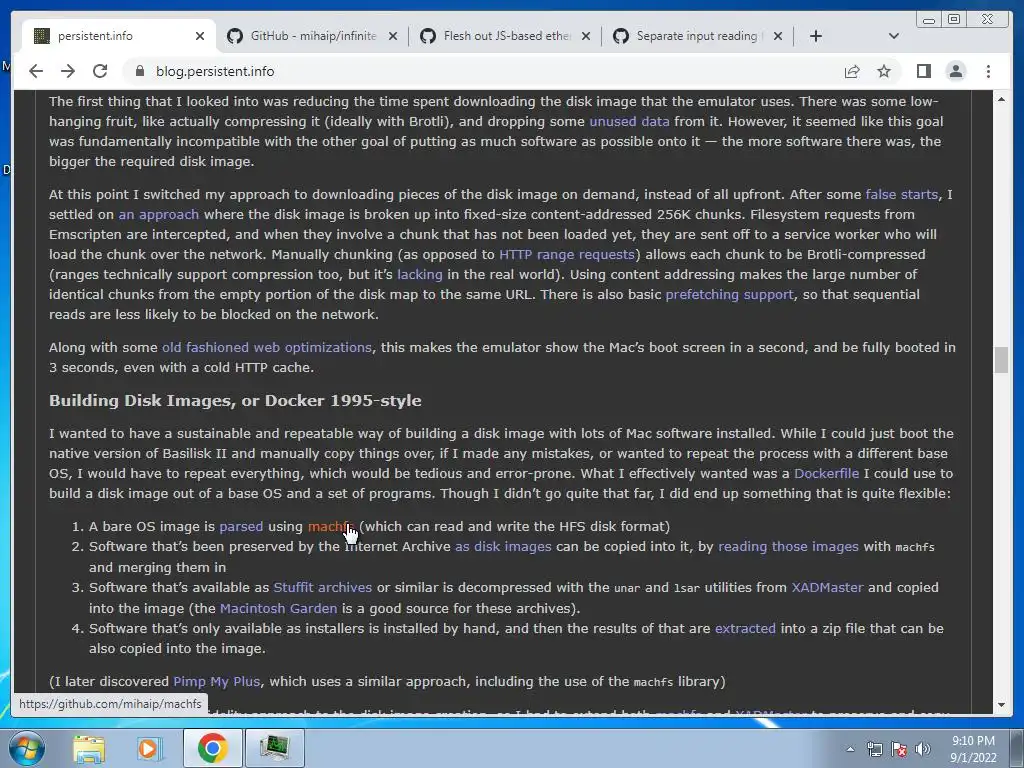1024x768 pixels.
Task: Open the 'as disk images' link
Action: [503, 547]
